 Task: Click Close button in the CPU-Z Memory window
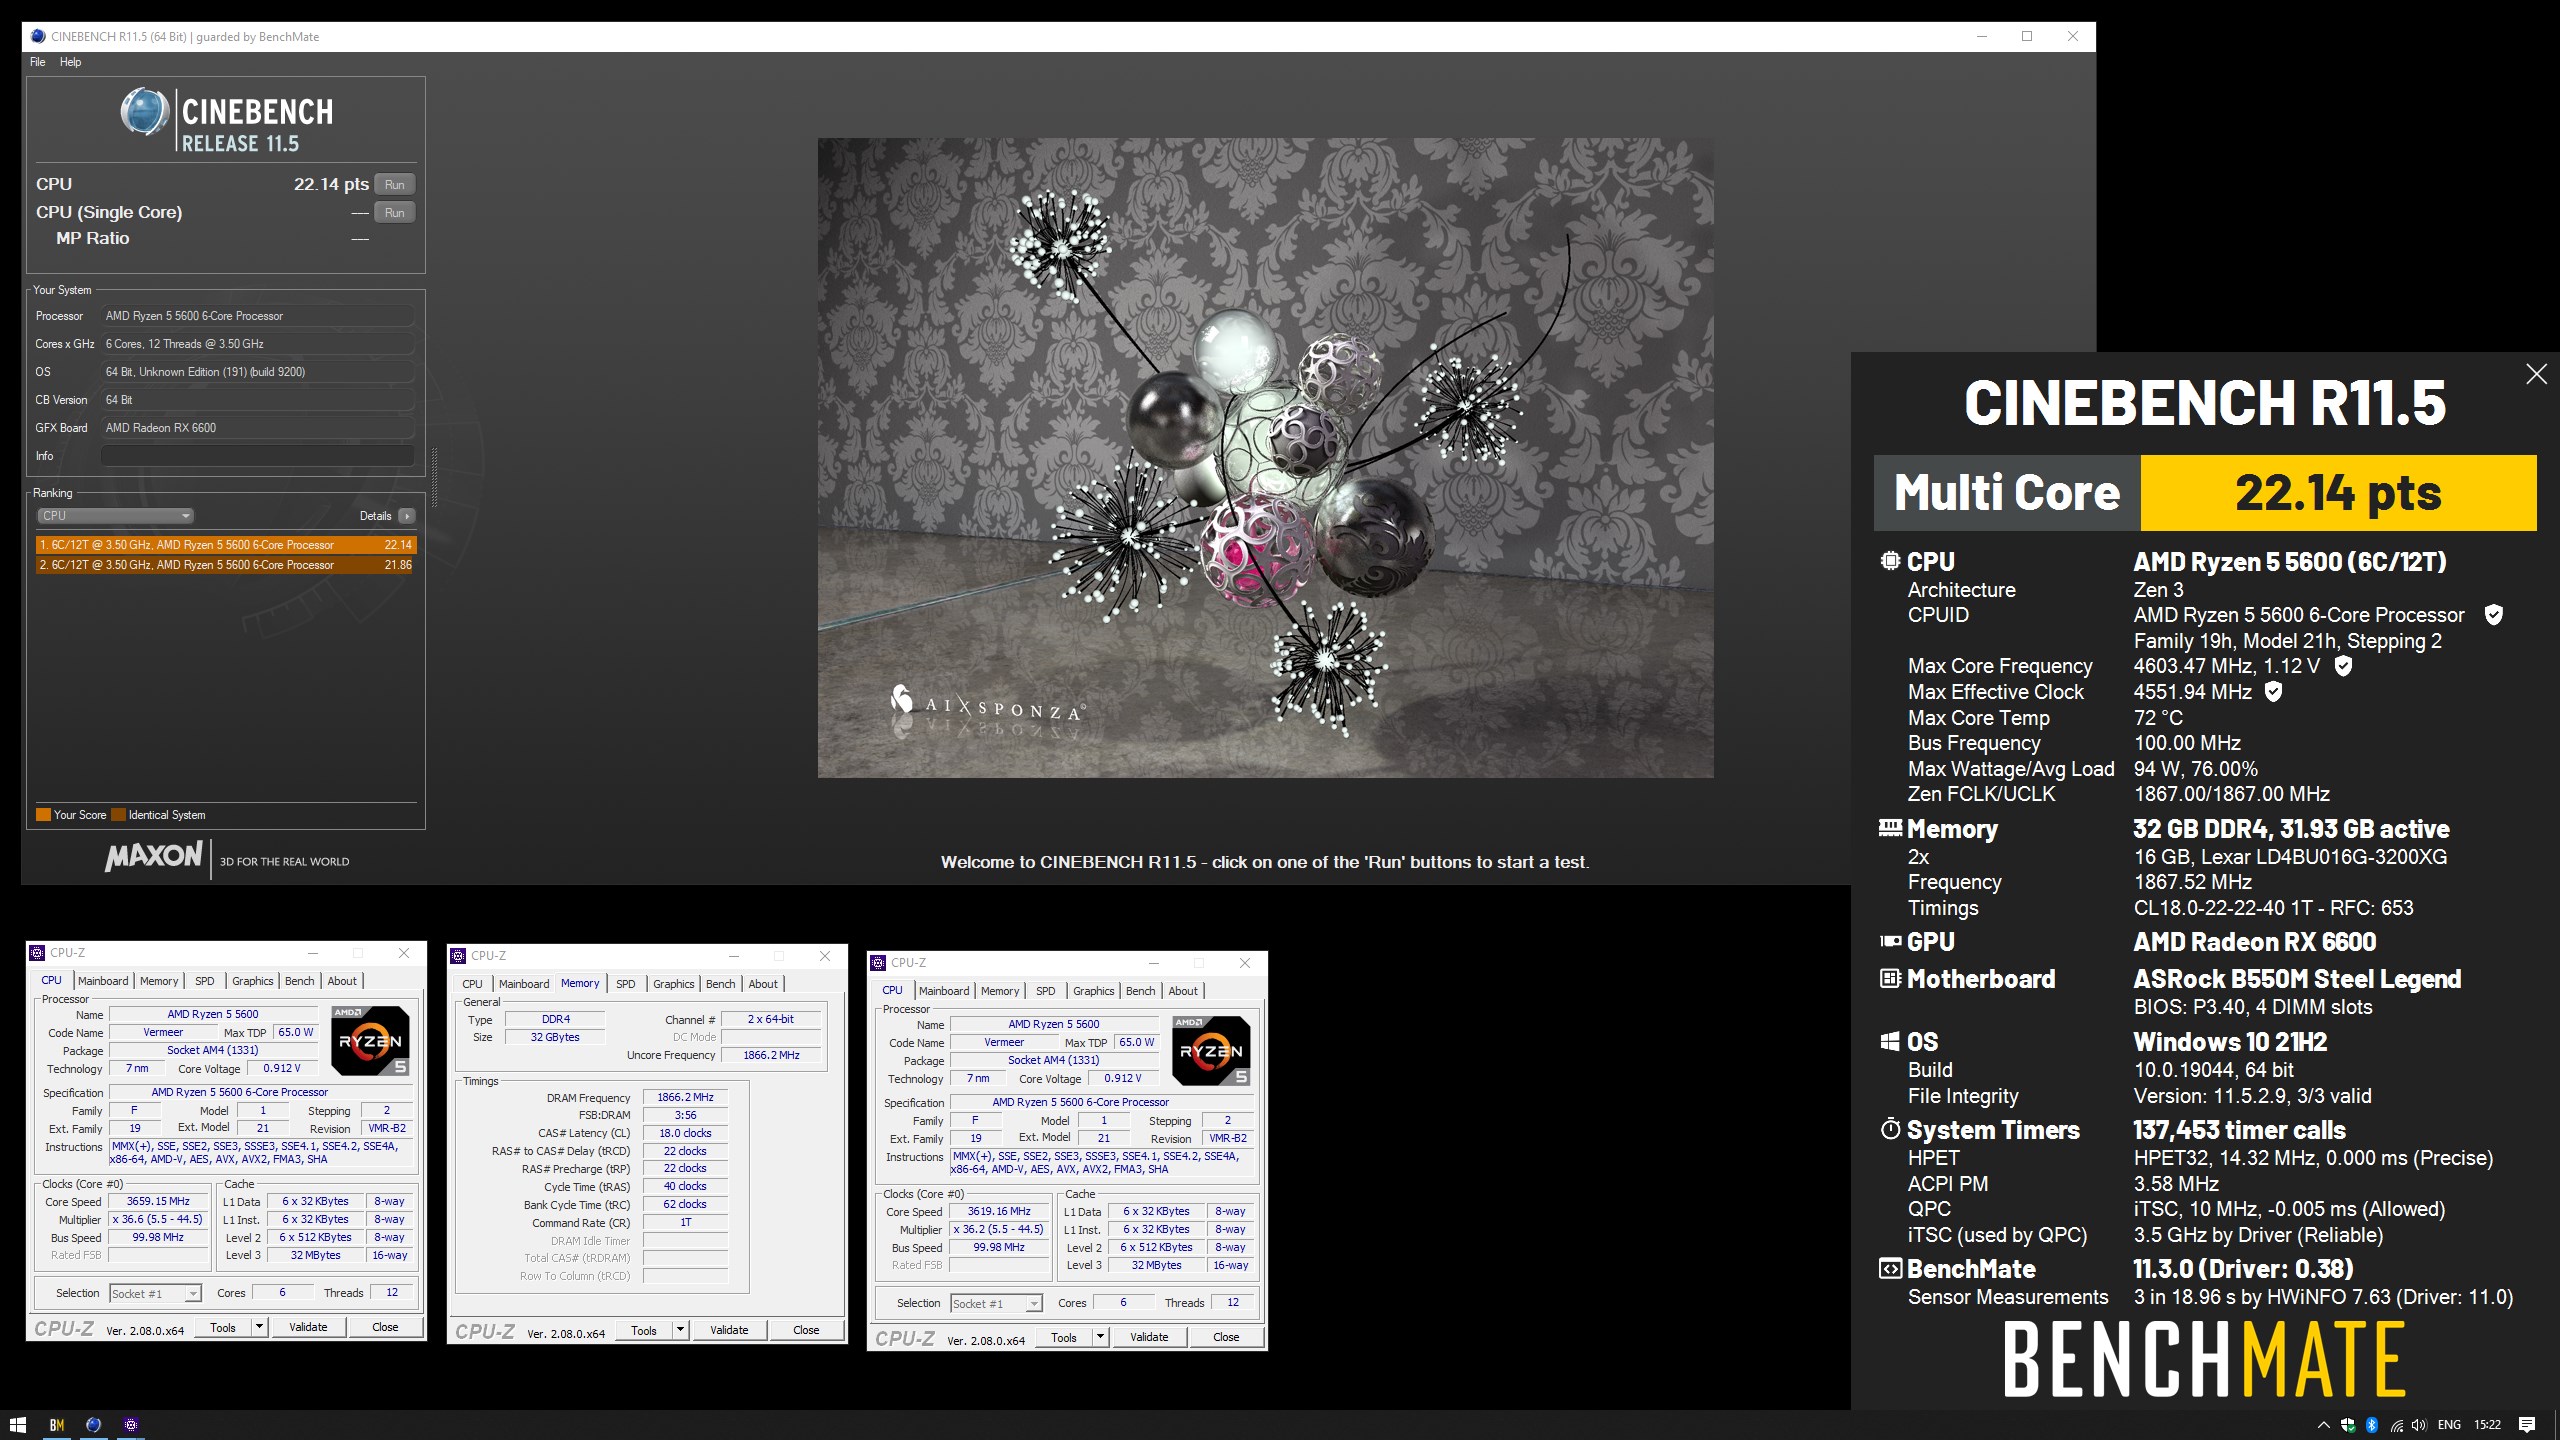point(806,1330)
